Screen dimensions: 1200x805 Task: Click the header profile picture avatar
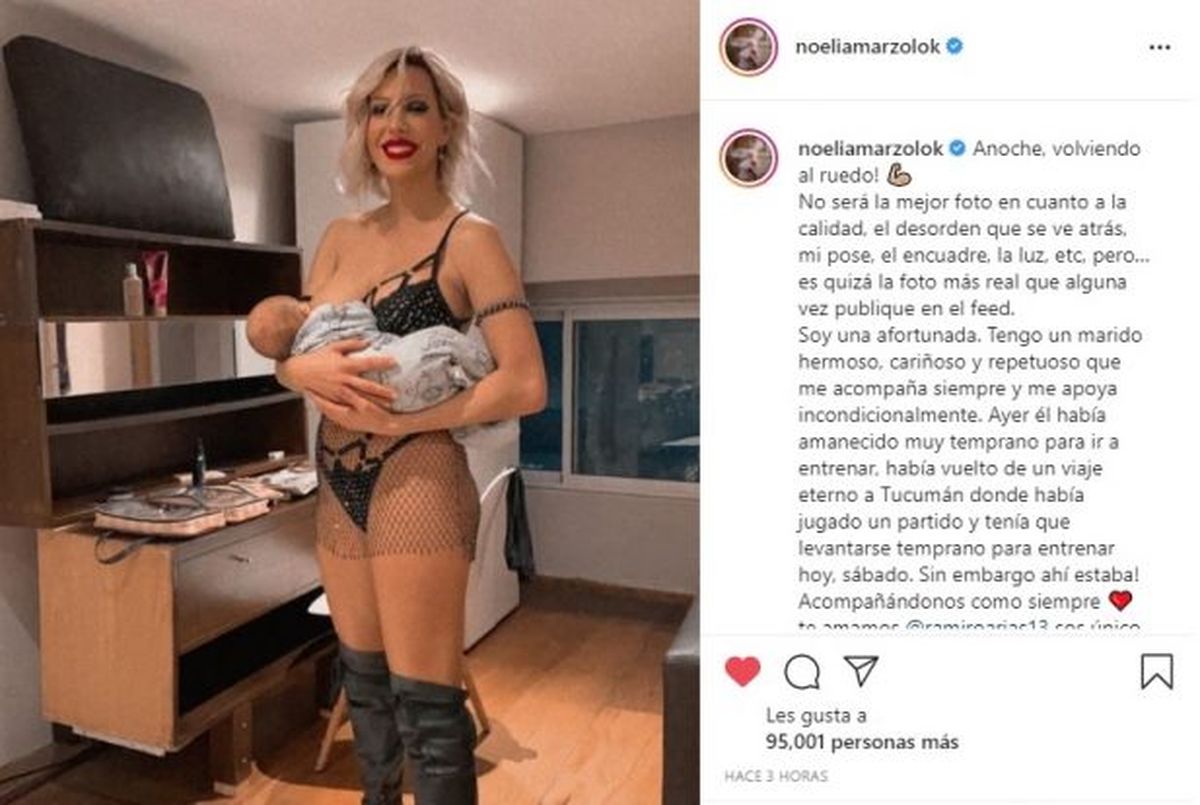click(x=748, y=46)
